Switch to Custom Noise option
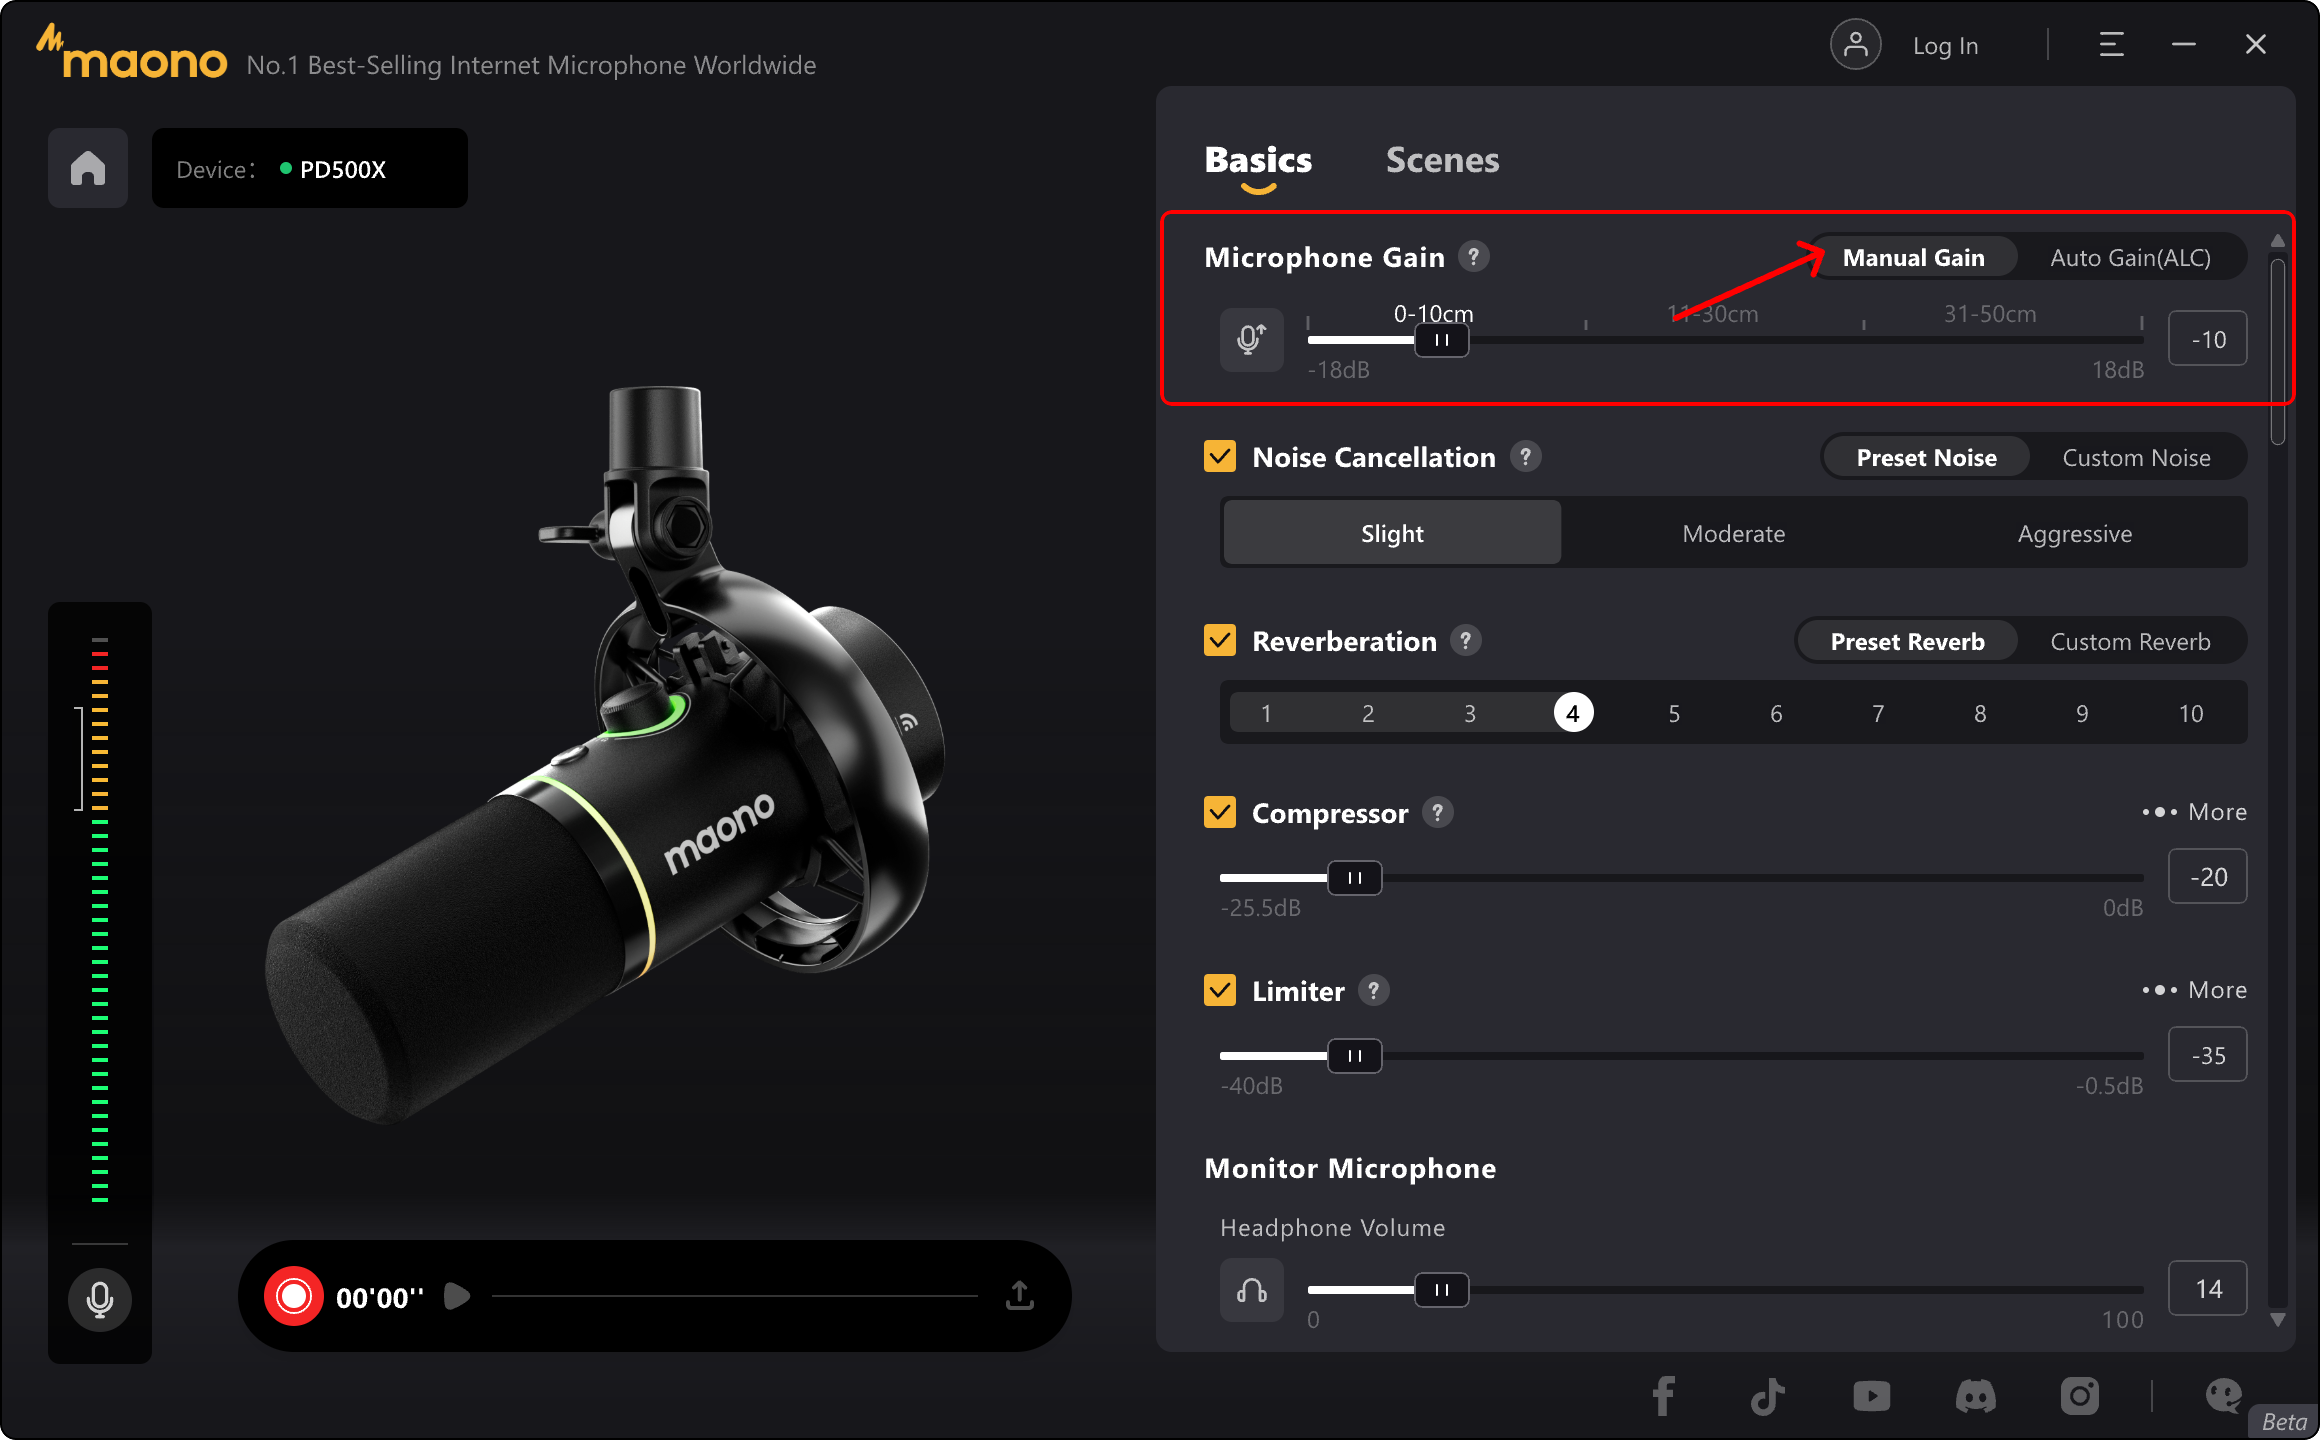The width and height of the screenshot is (2320, 1440). [x=2137, y=458]
